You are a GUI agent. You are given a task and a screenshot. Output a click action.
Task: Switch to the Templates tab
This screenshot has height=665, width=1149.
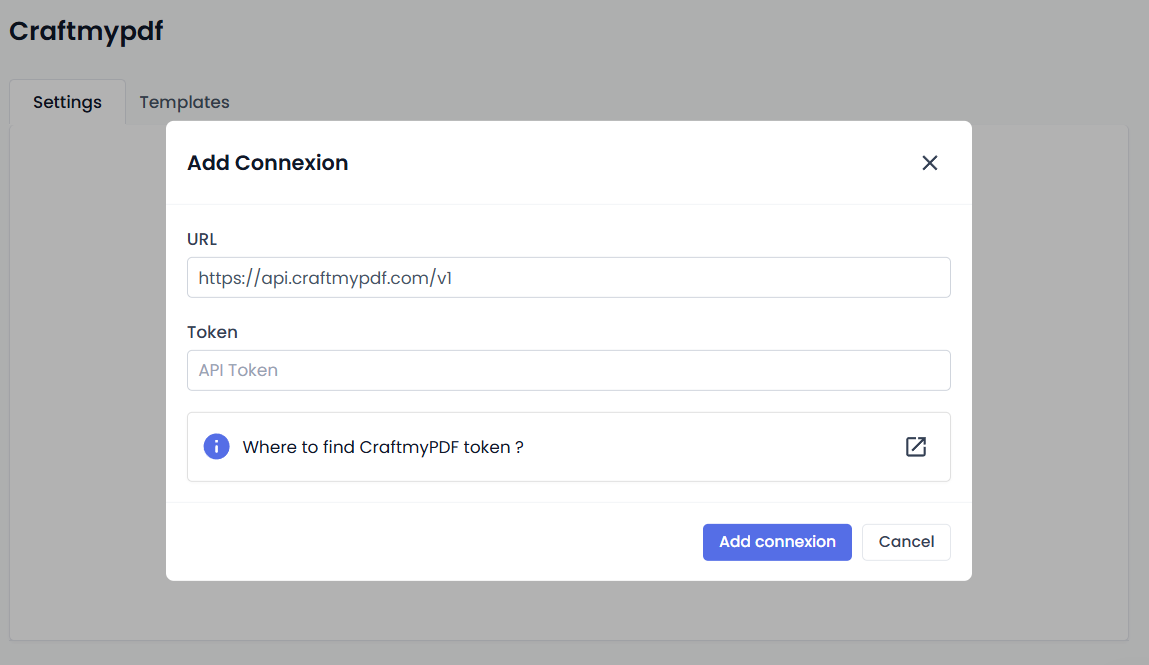pos(185,102)
